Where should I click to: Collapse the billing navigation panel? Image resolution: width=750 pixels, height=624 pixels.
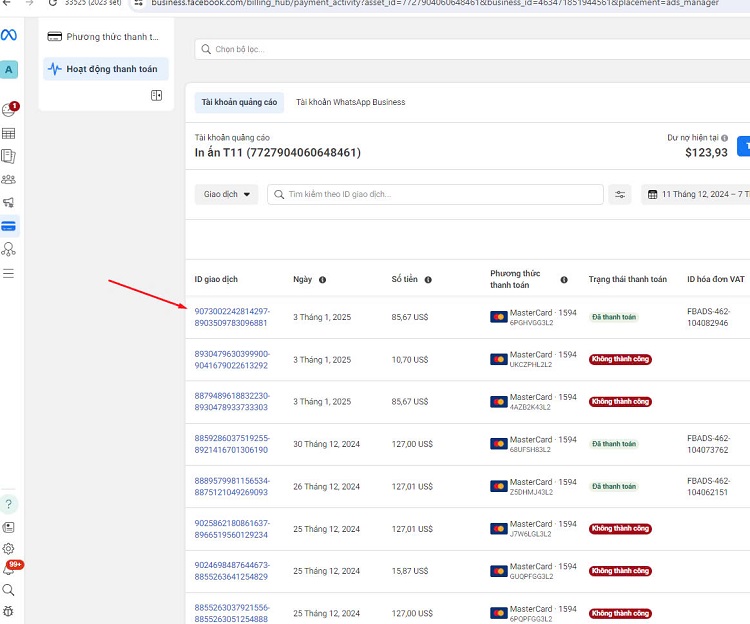tap(156, 95)
